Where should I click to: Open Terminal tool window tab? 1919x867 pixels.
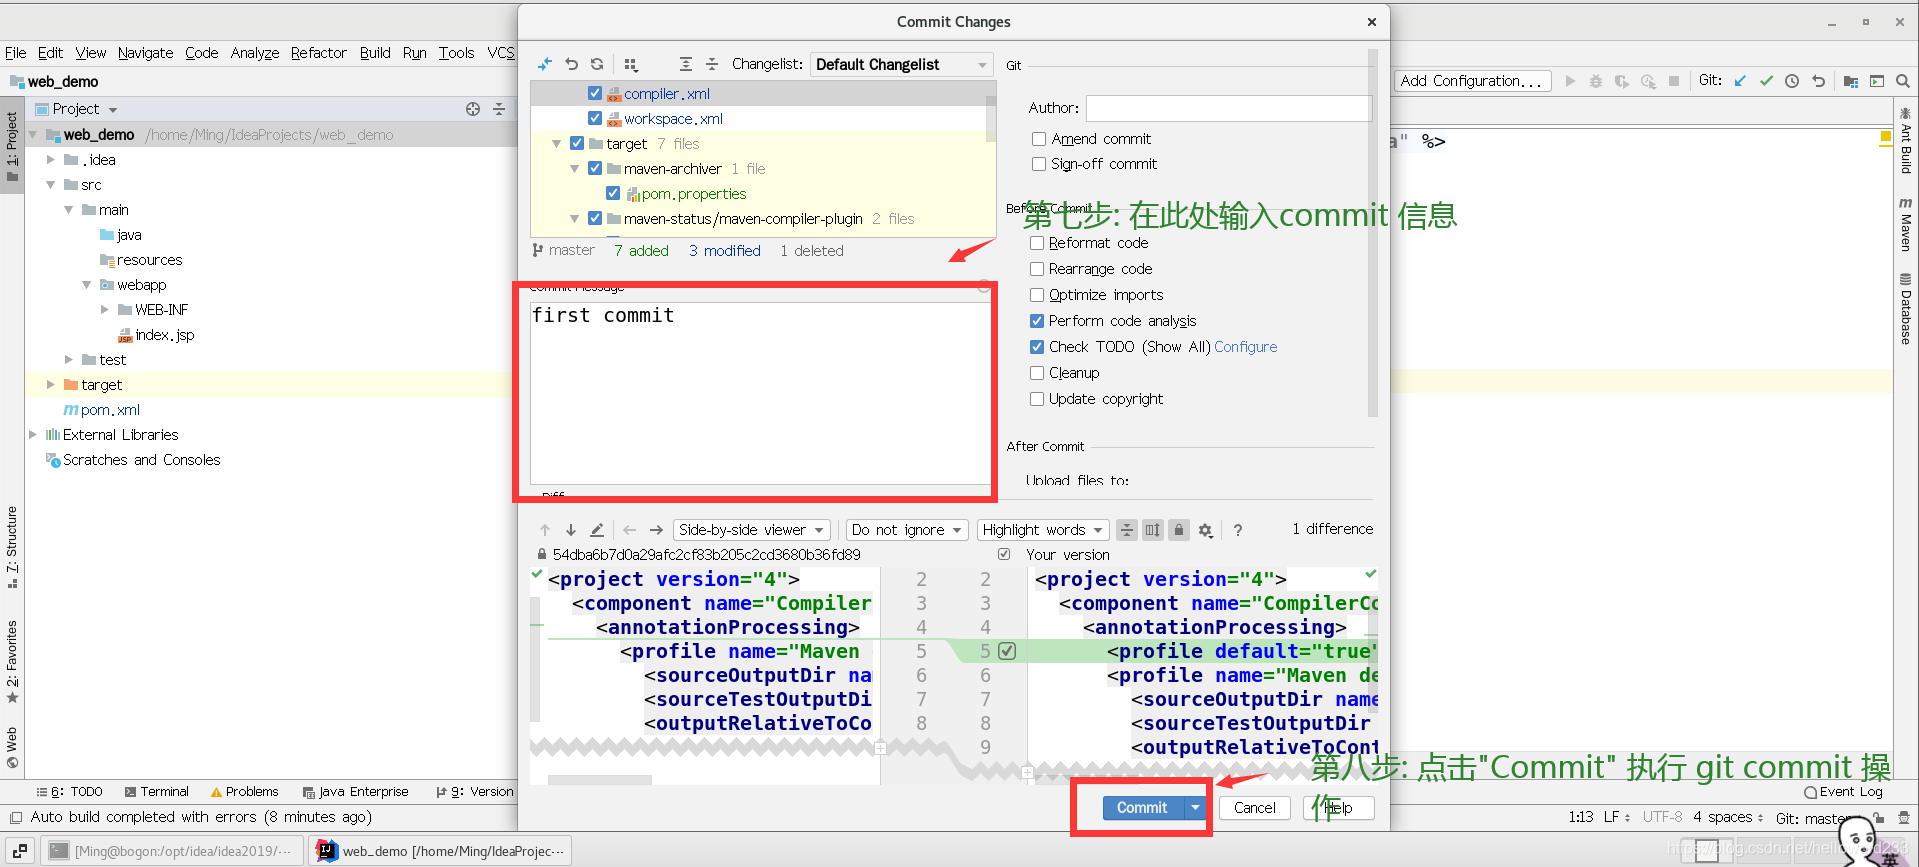[157, 792]
